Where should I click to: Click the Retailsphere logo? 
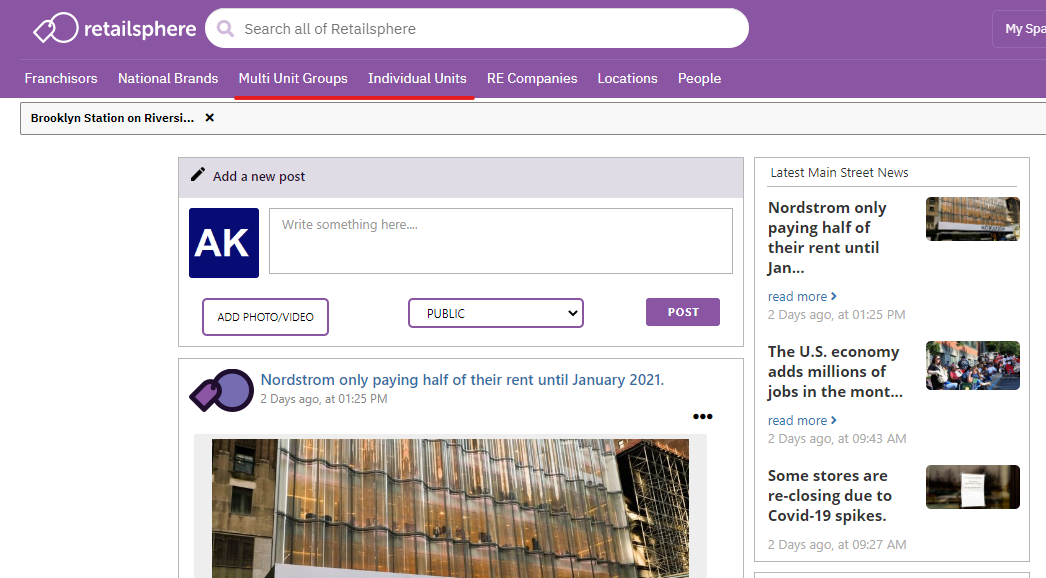[x=115, y=29]
